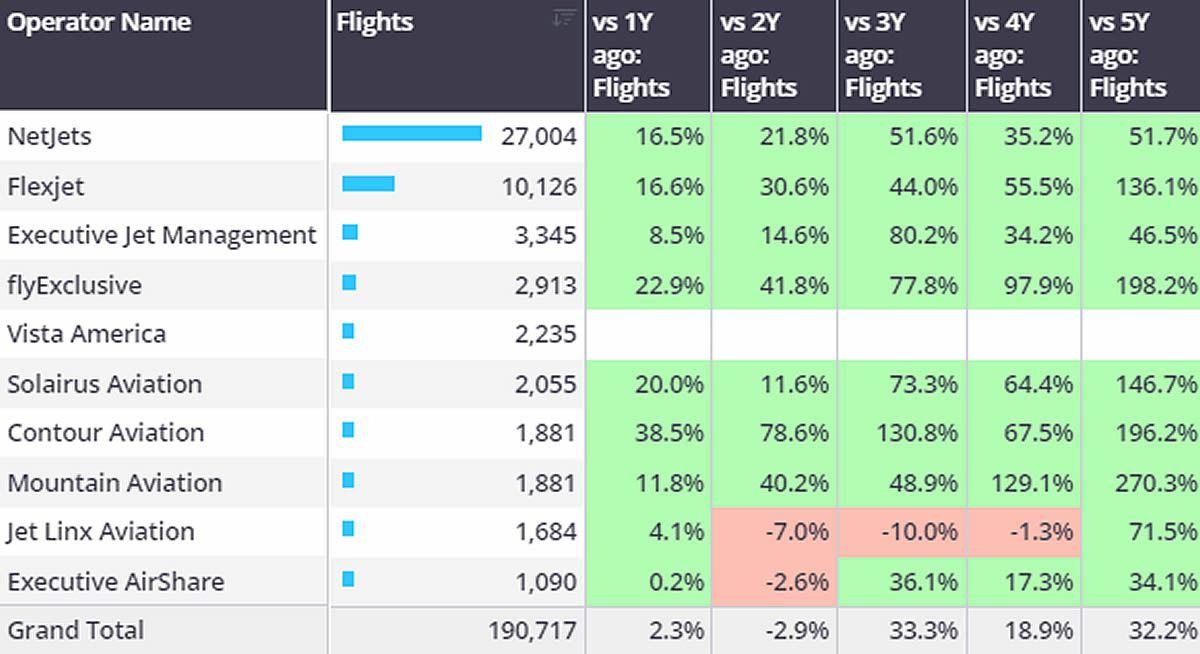
Task: Click Jet Linx Aviation flight count 1,684
Action: 545,532
